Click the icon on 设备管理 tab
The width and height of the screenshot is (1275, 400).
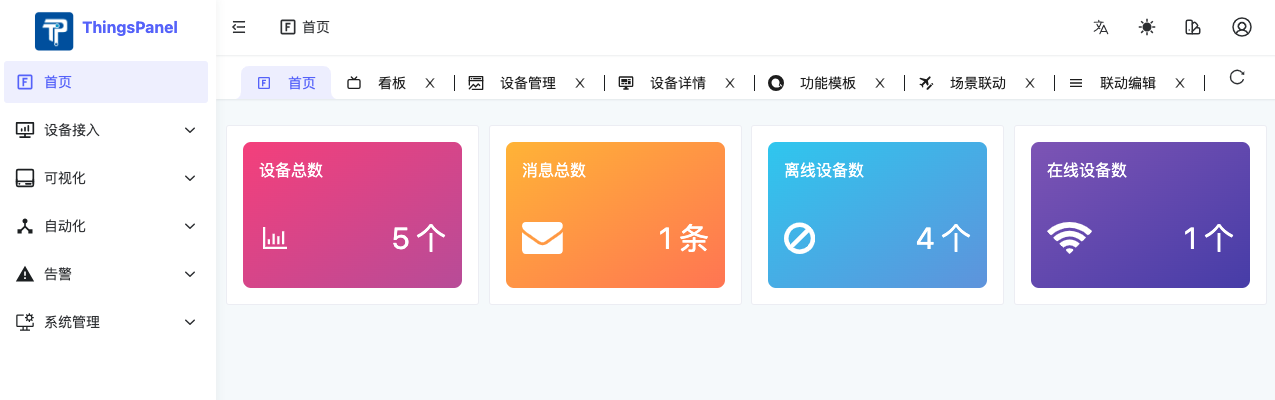(476, 83)
